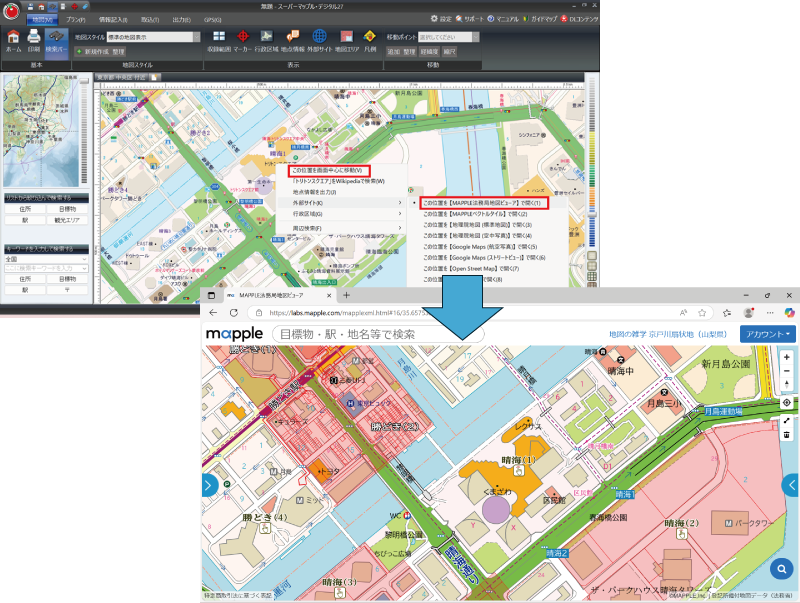This screenshot has width=800, height=603.
Task: Open DLコンテンツ download content
Action: click(579, 18)
